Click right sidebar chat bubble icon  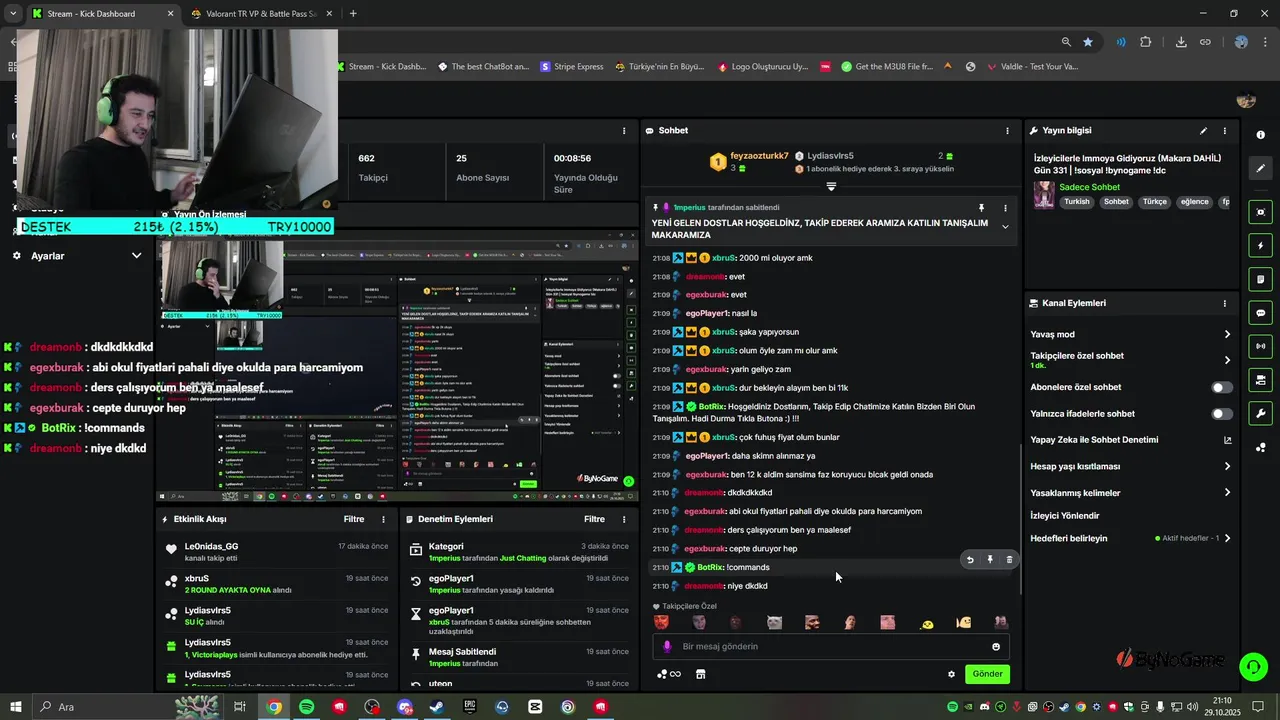(x=1260, y=313)
